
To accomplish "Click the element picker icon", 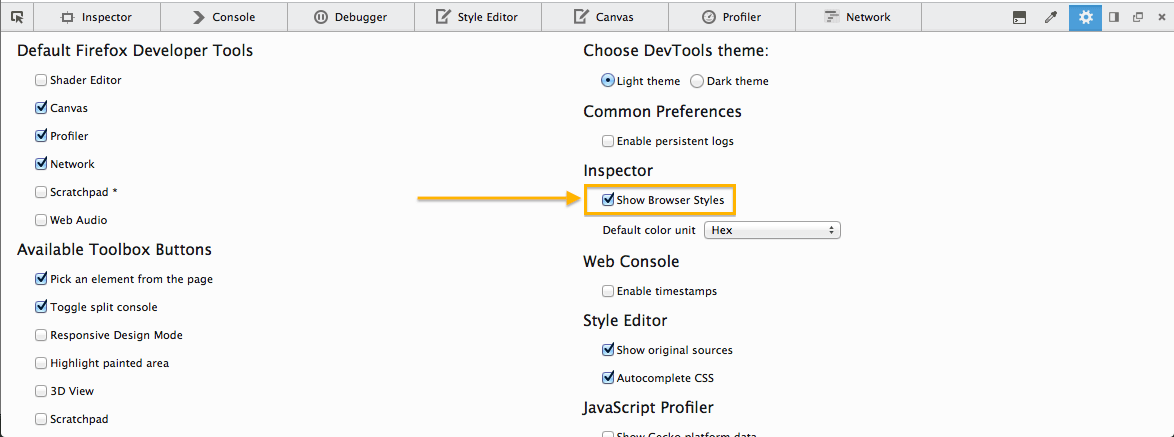I will click(x=18, y=17).
